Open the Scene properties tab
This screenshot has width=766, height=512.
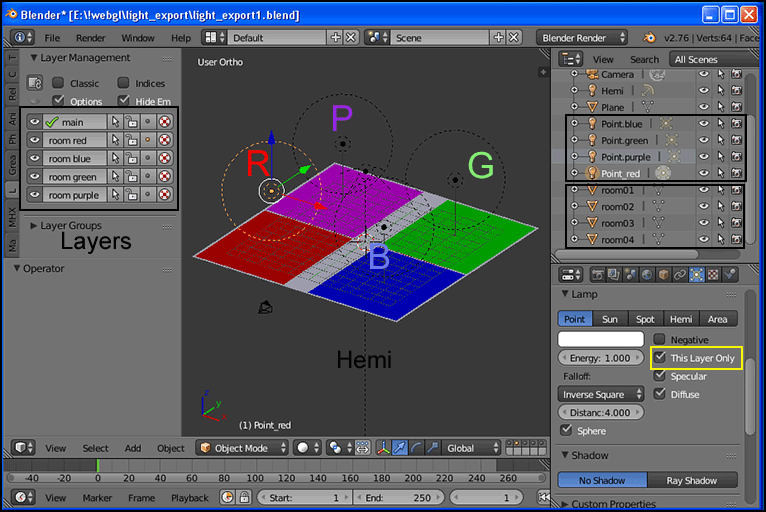pos(631,275)
